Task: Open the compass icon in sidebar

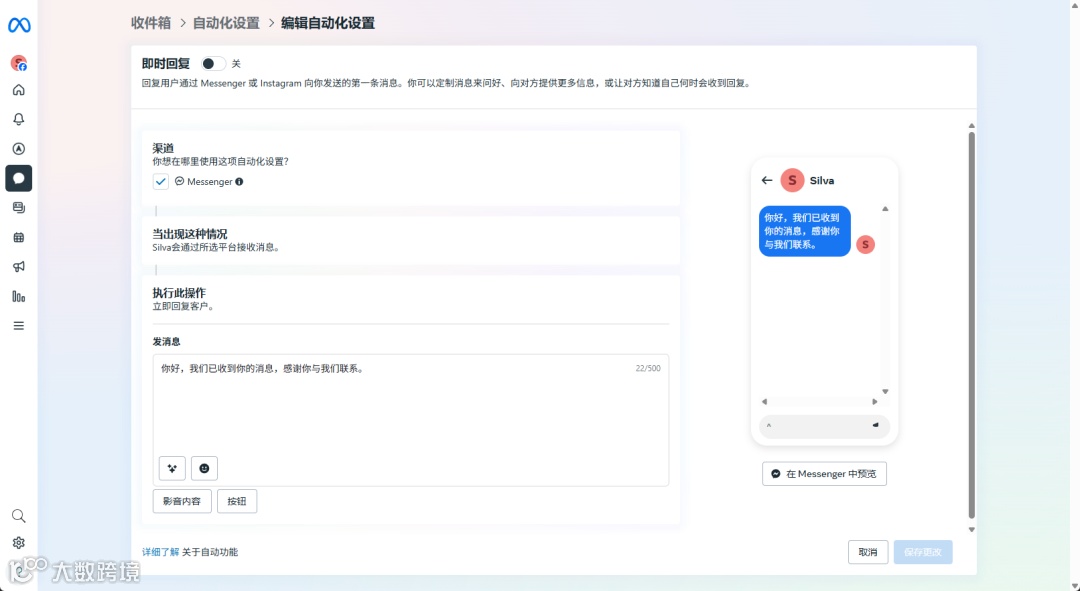Action: [19, 149]
